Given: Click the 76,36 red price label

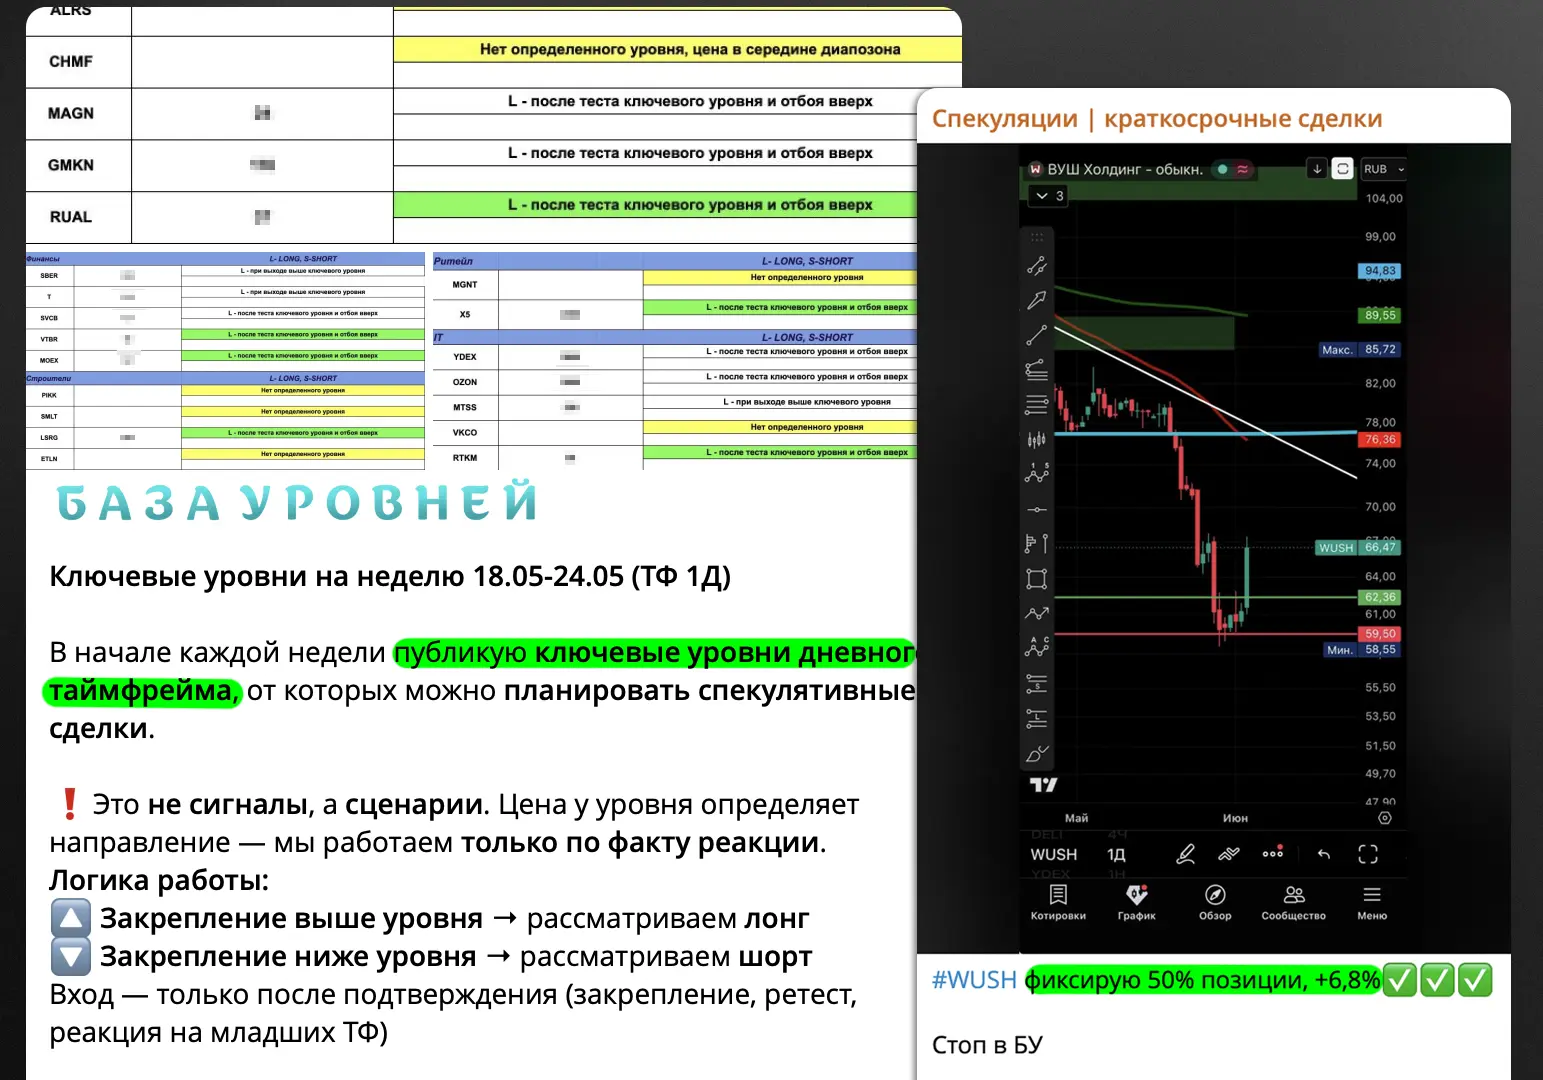Looking at the screenshot, I should (1380, 439).
